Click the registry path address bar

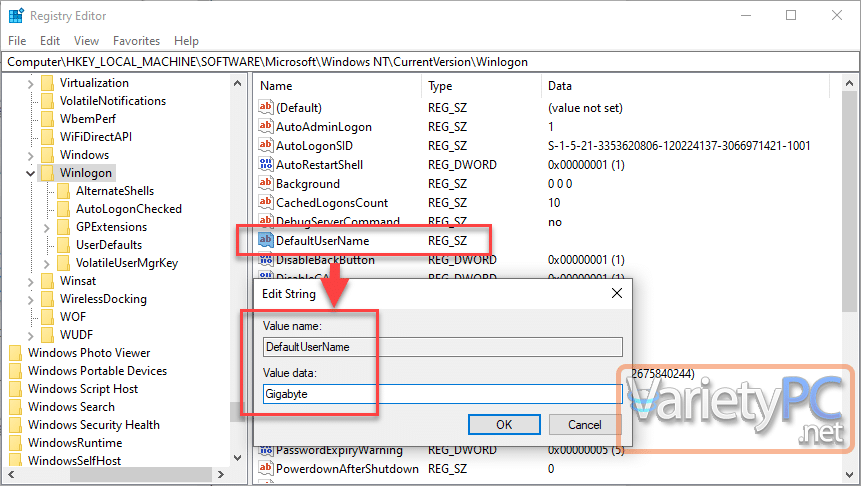(x=430, y=62)
